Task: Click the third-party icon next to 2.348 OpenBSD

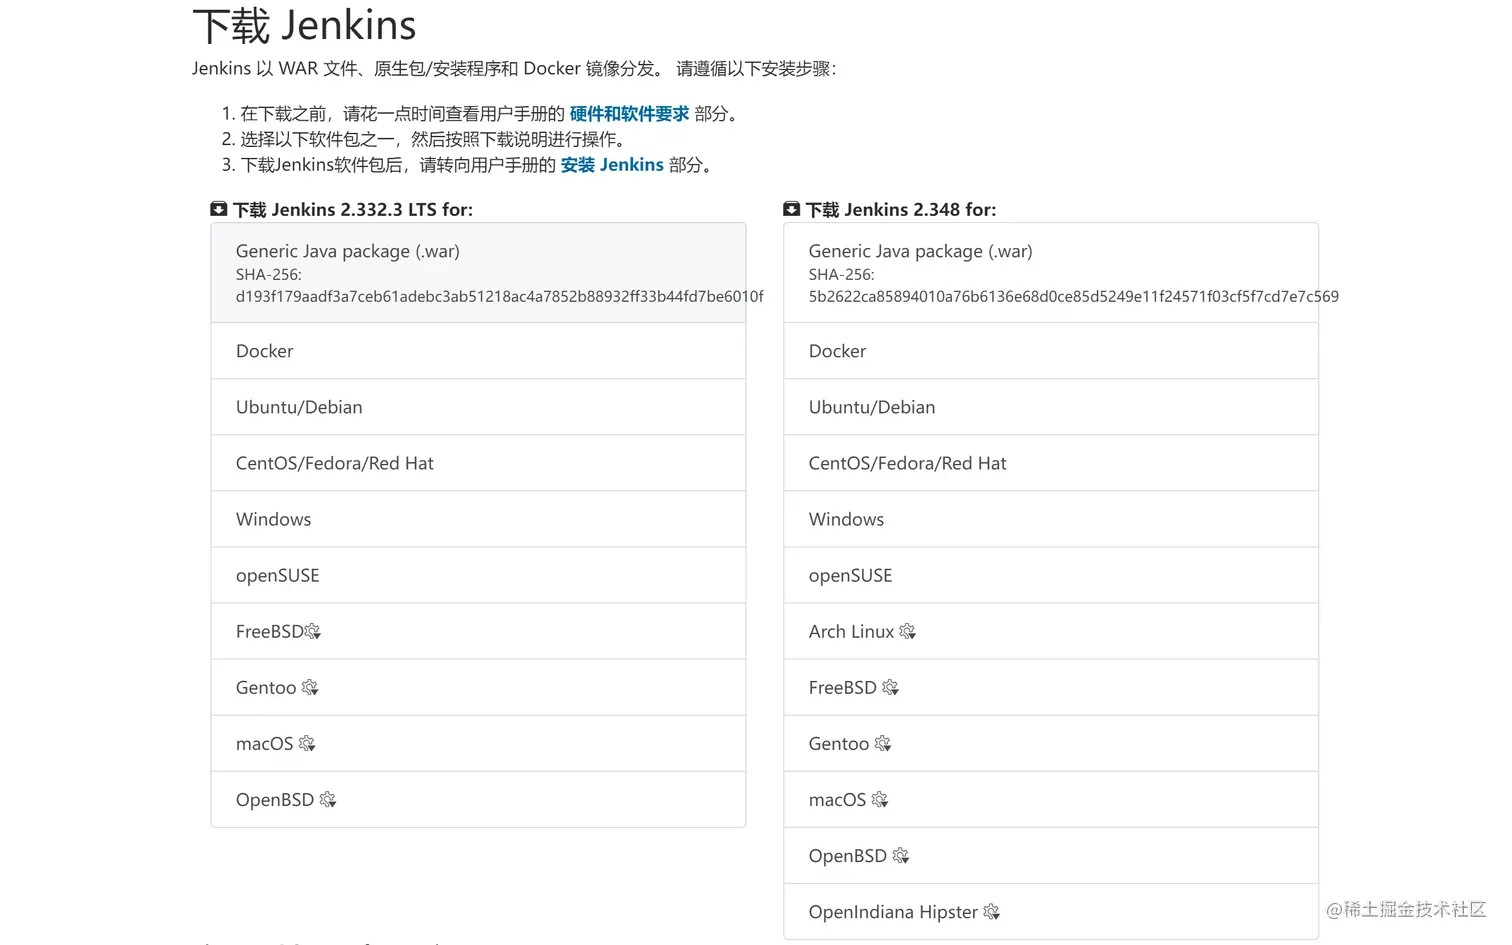Action: (901, 855)
